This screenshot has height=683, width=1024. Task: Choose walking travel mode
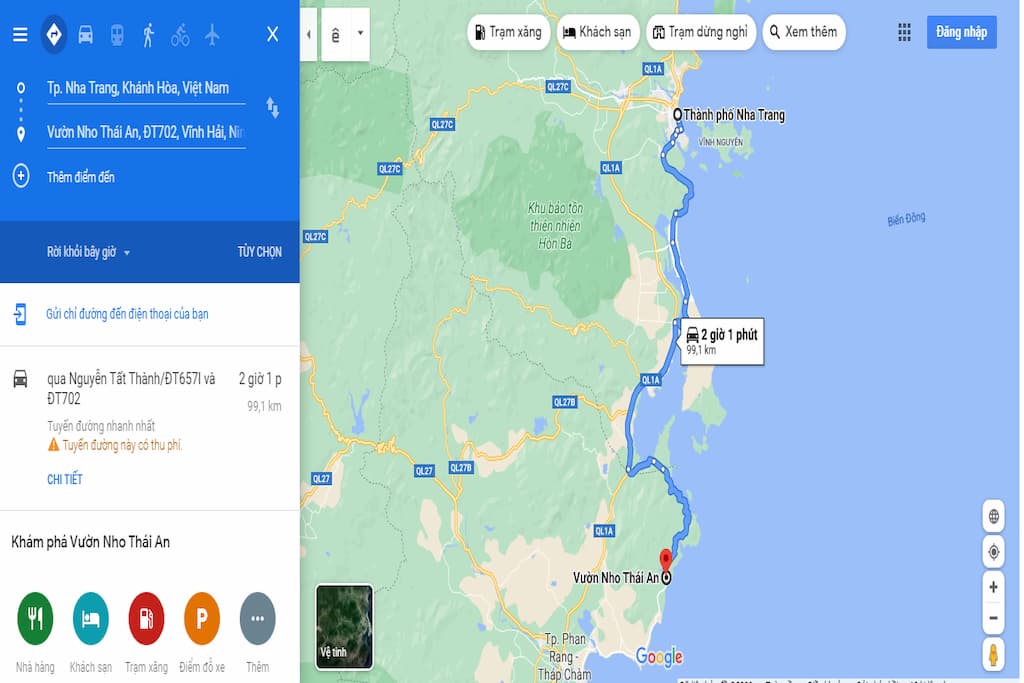point(149,35)
